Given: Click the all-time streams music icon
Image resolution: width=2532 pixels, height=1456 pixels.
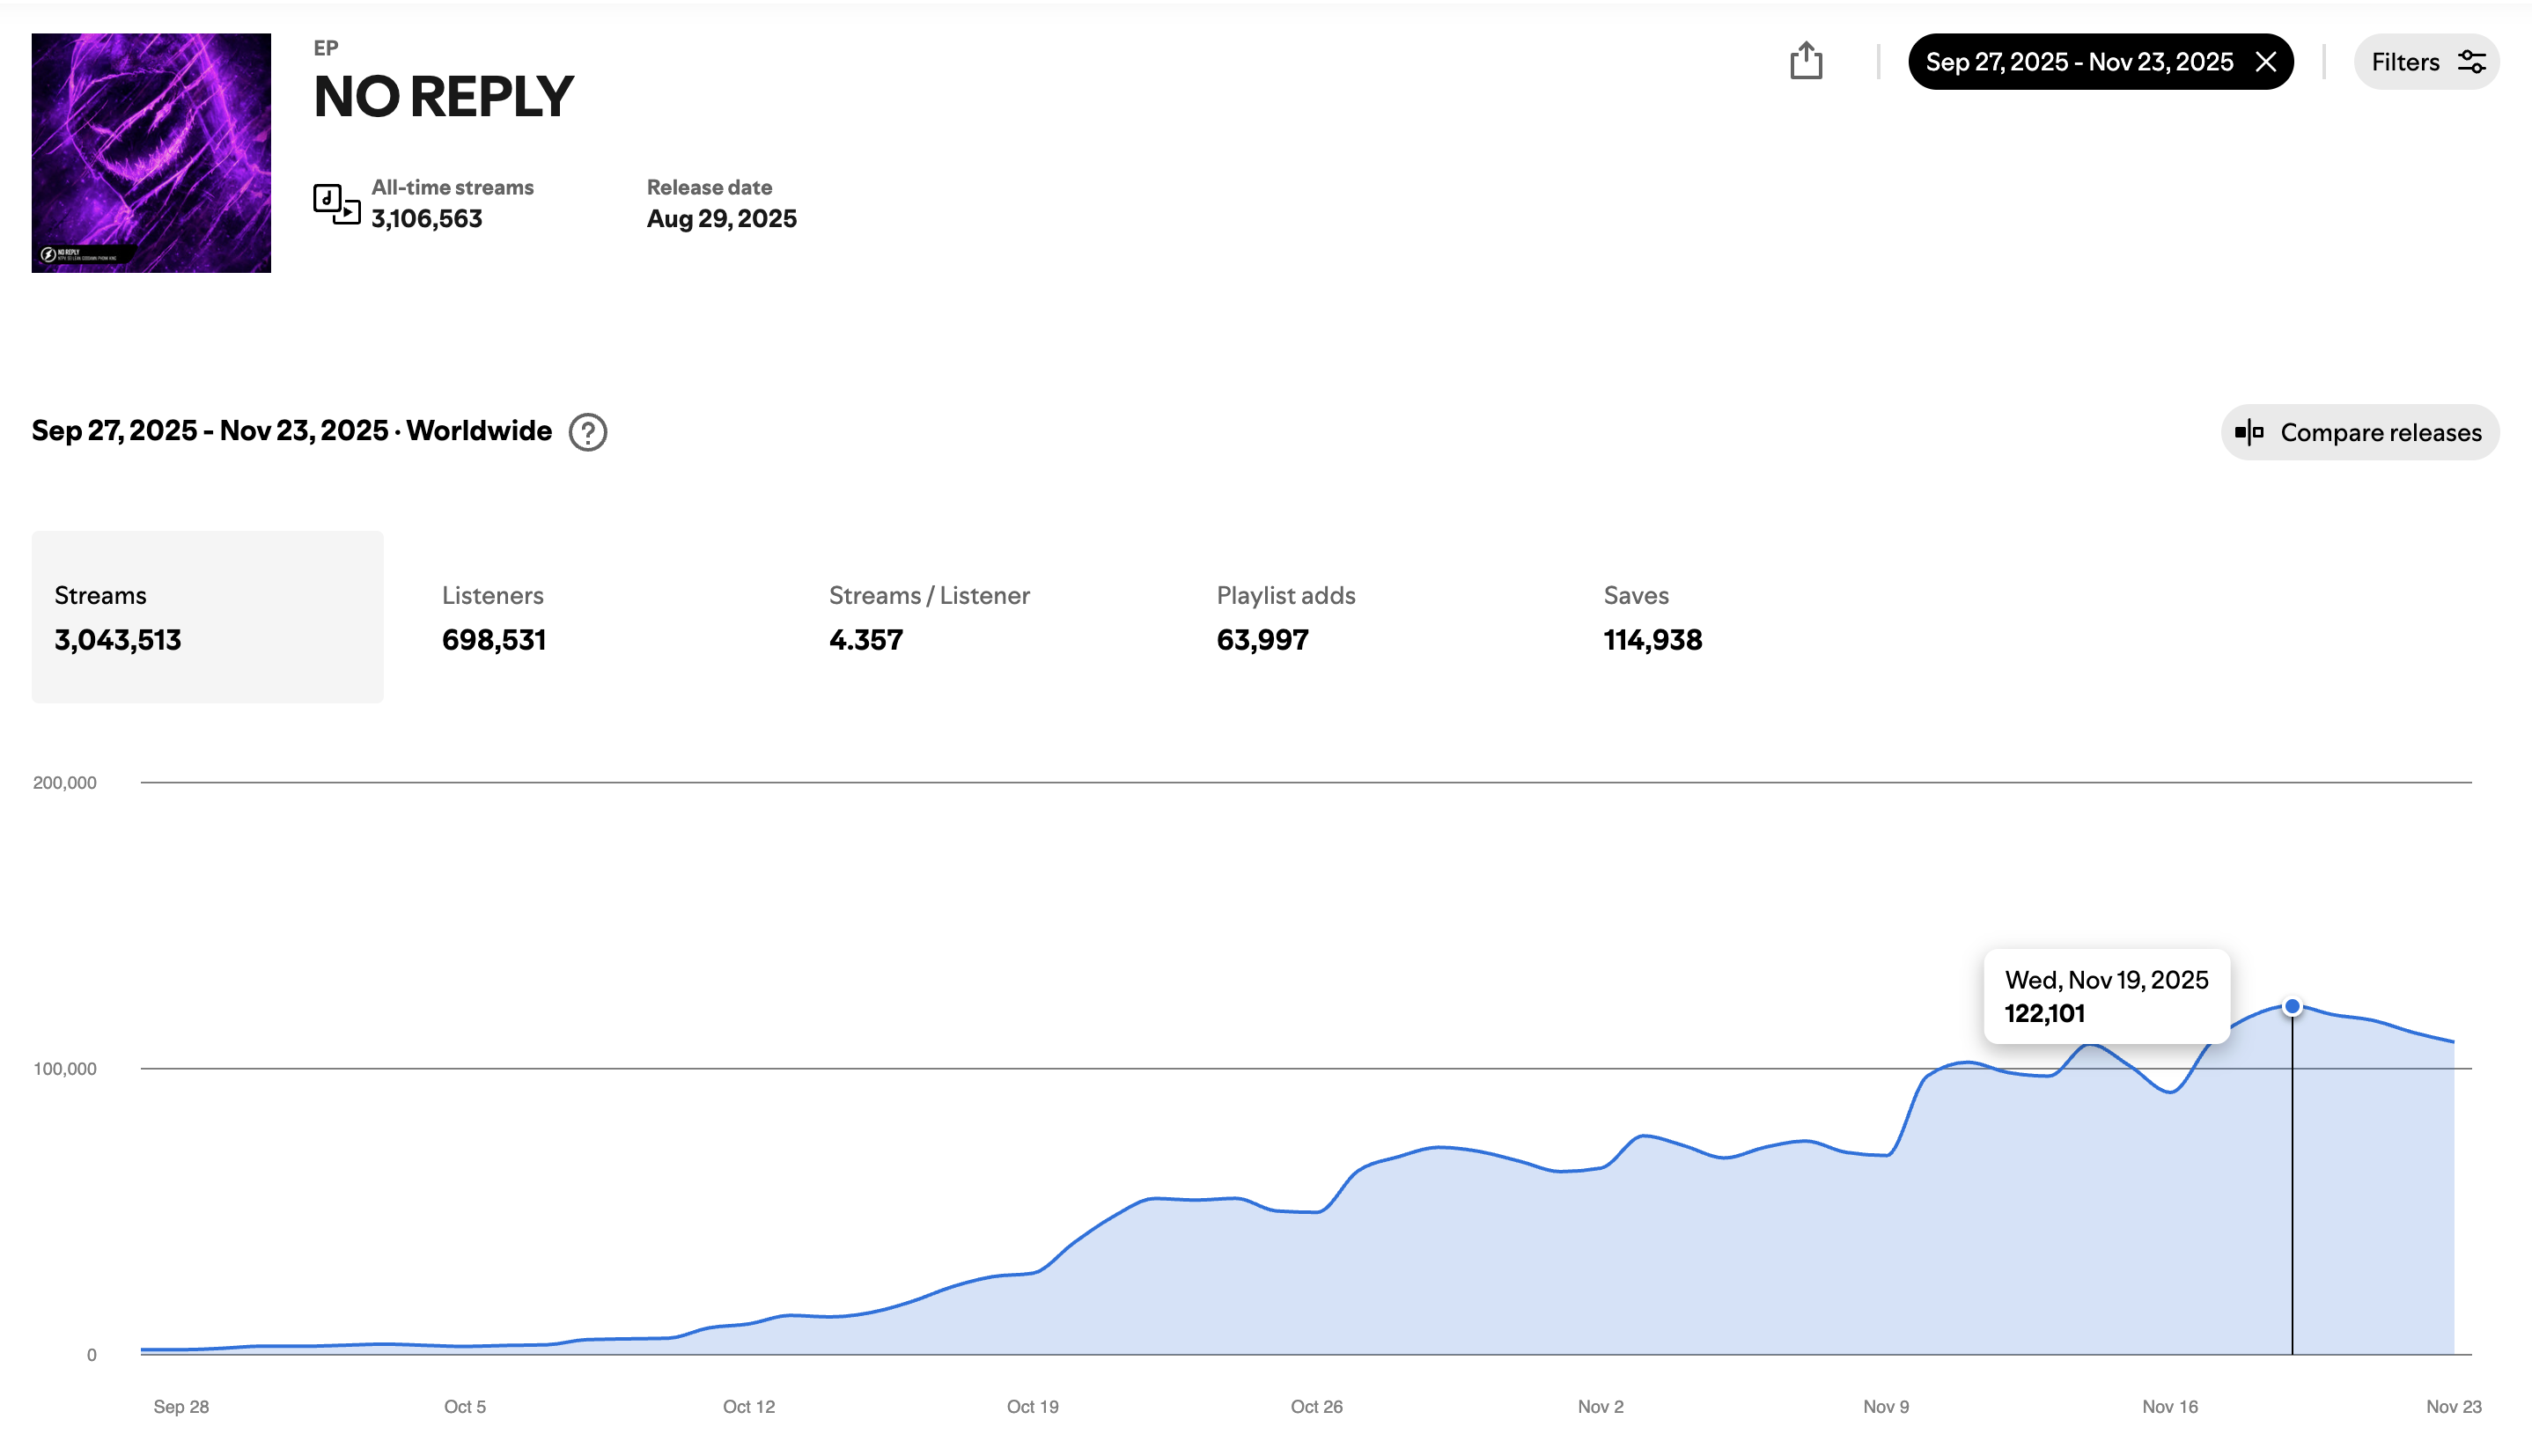Looking at the screenshot, I should (336, 204).
